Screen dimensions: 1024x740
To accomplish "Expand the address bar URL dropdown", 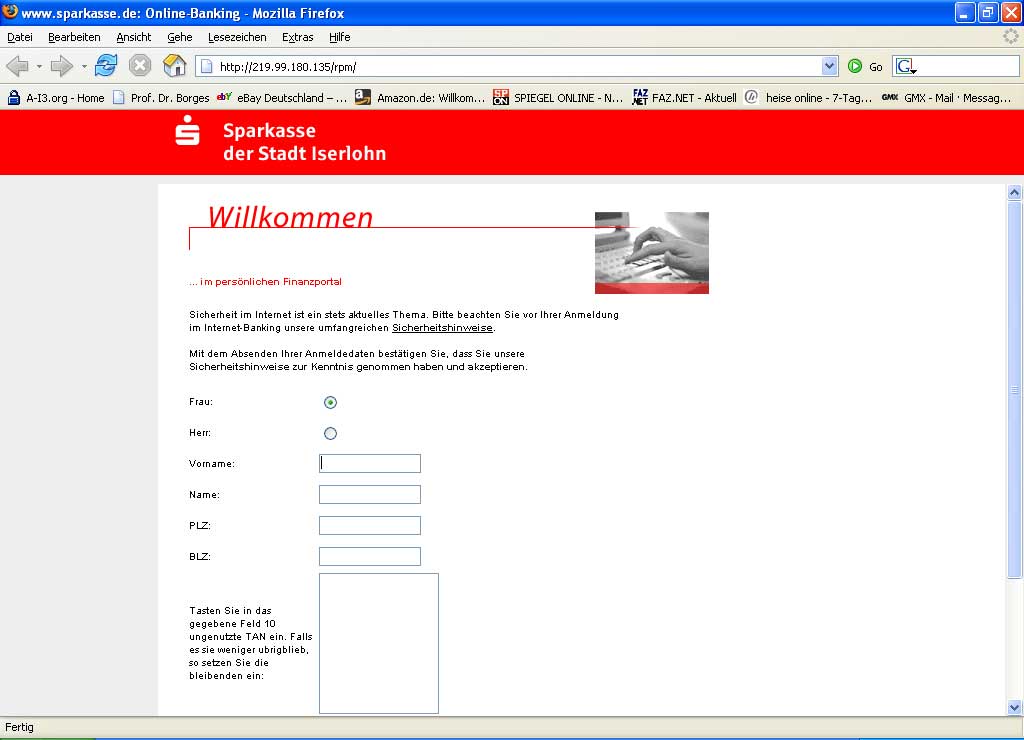I will [x=829, y=66].
